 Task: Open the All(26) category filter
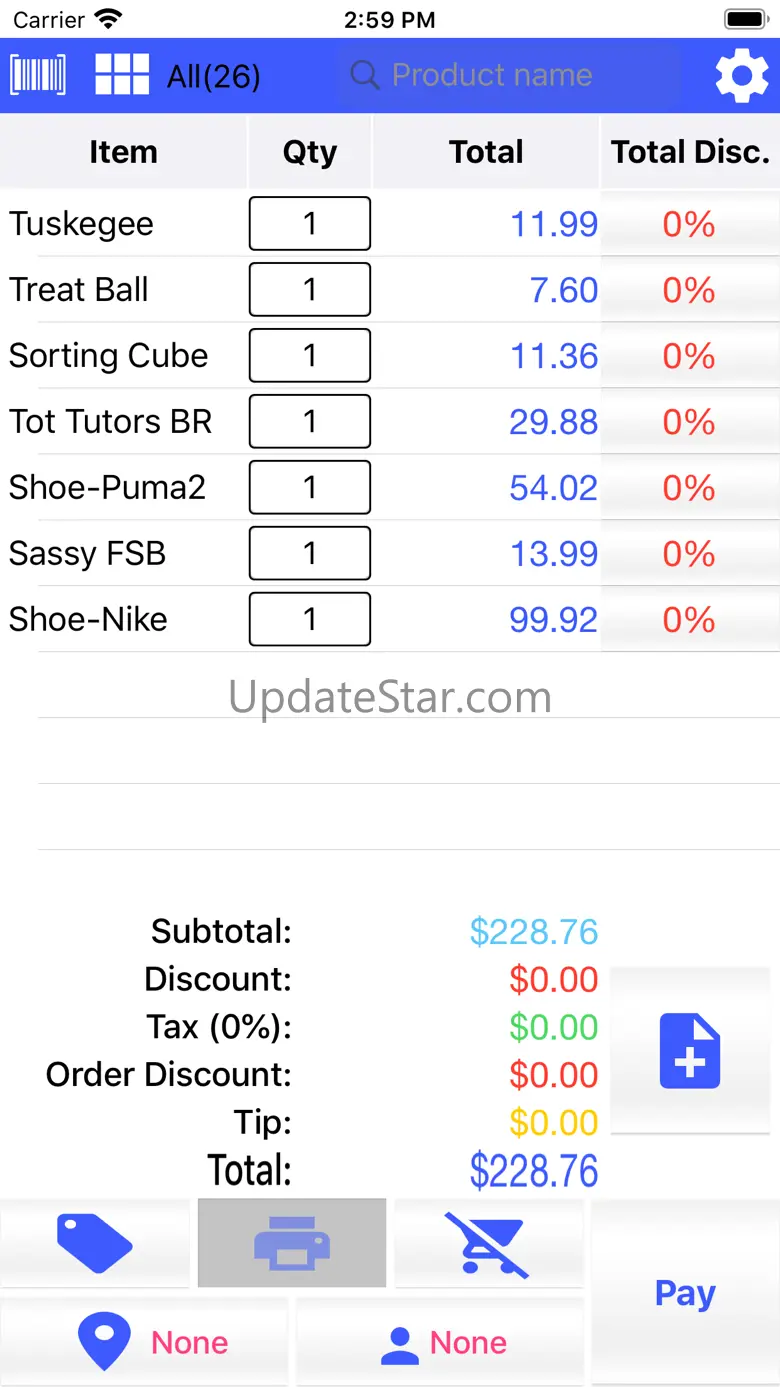213,76
